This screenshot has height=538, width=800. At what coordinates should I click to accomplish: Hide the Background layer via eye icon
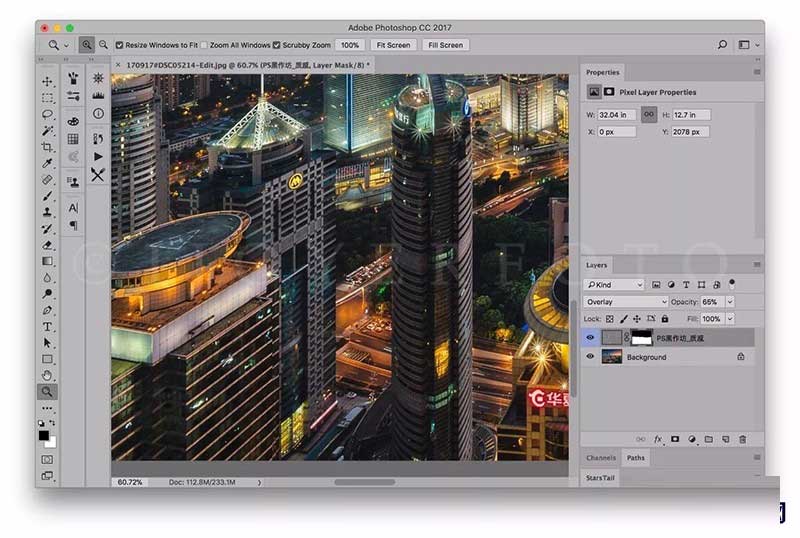pos(590,357)
